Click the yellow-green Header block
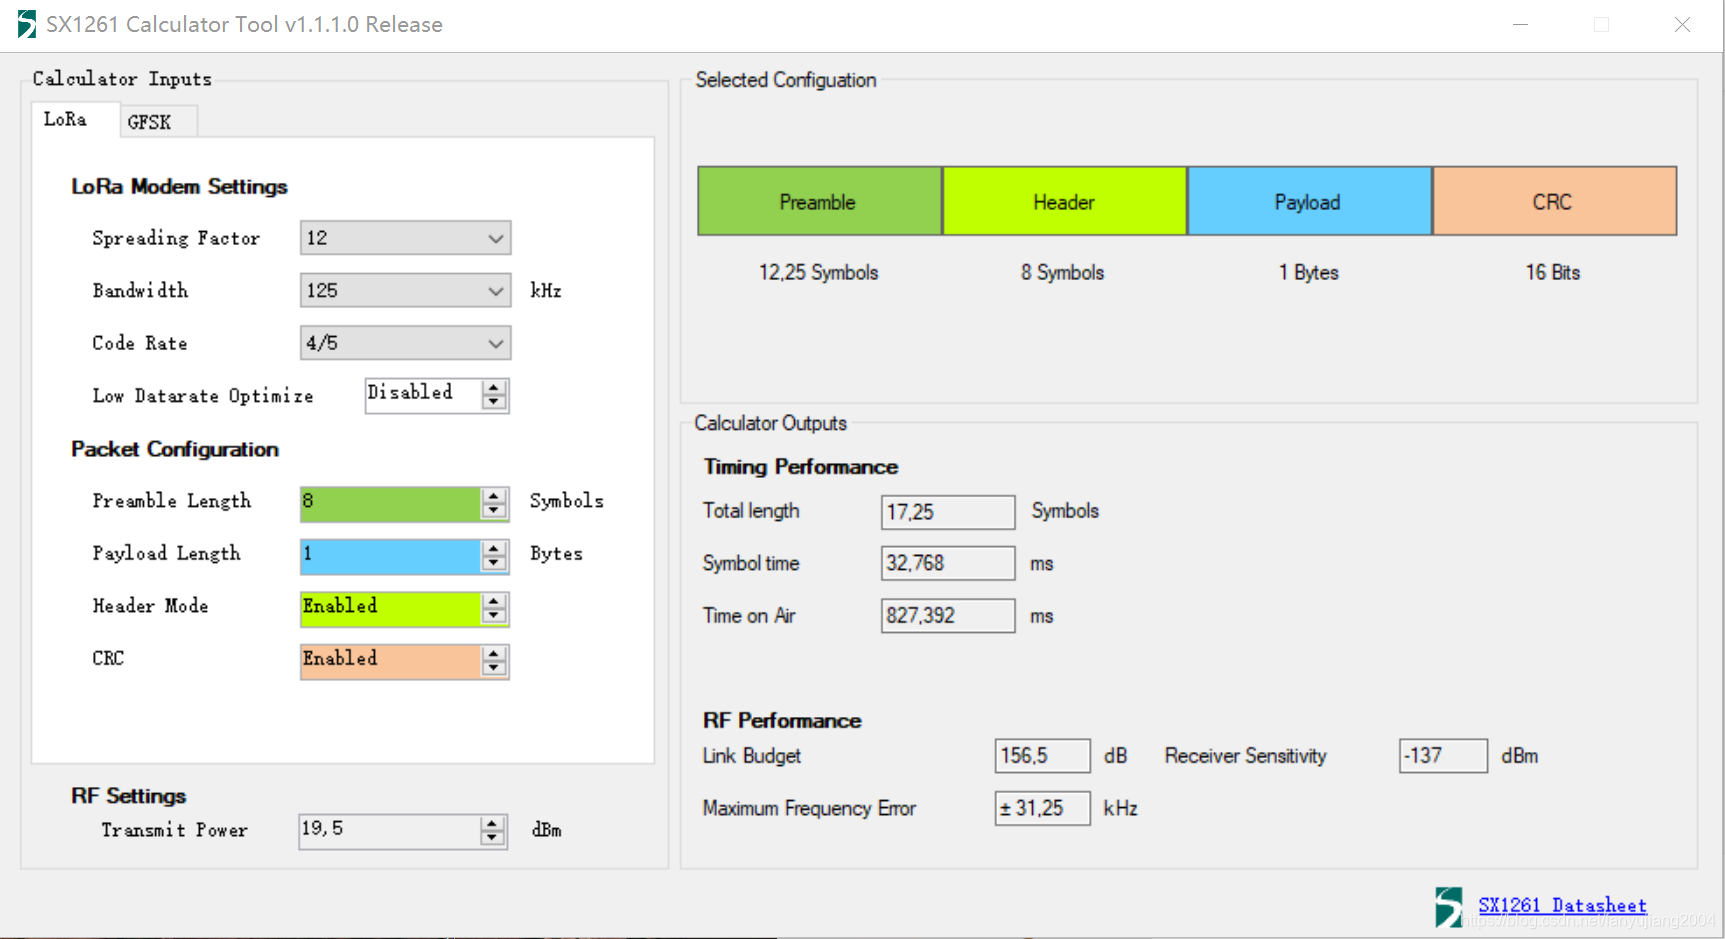 tap(1064, 201)
